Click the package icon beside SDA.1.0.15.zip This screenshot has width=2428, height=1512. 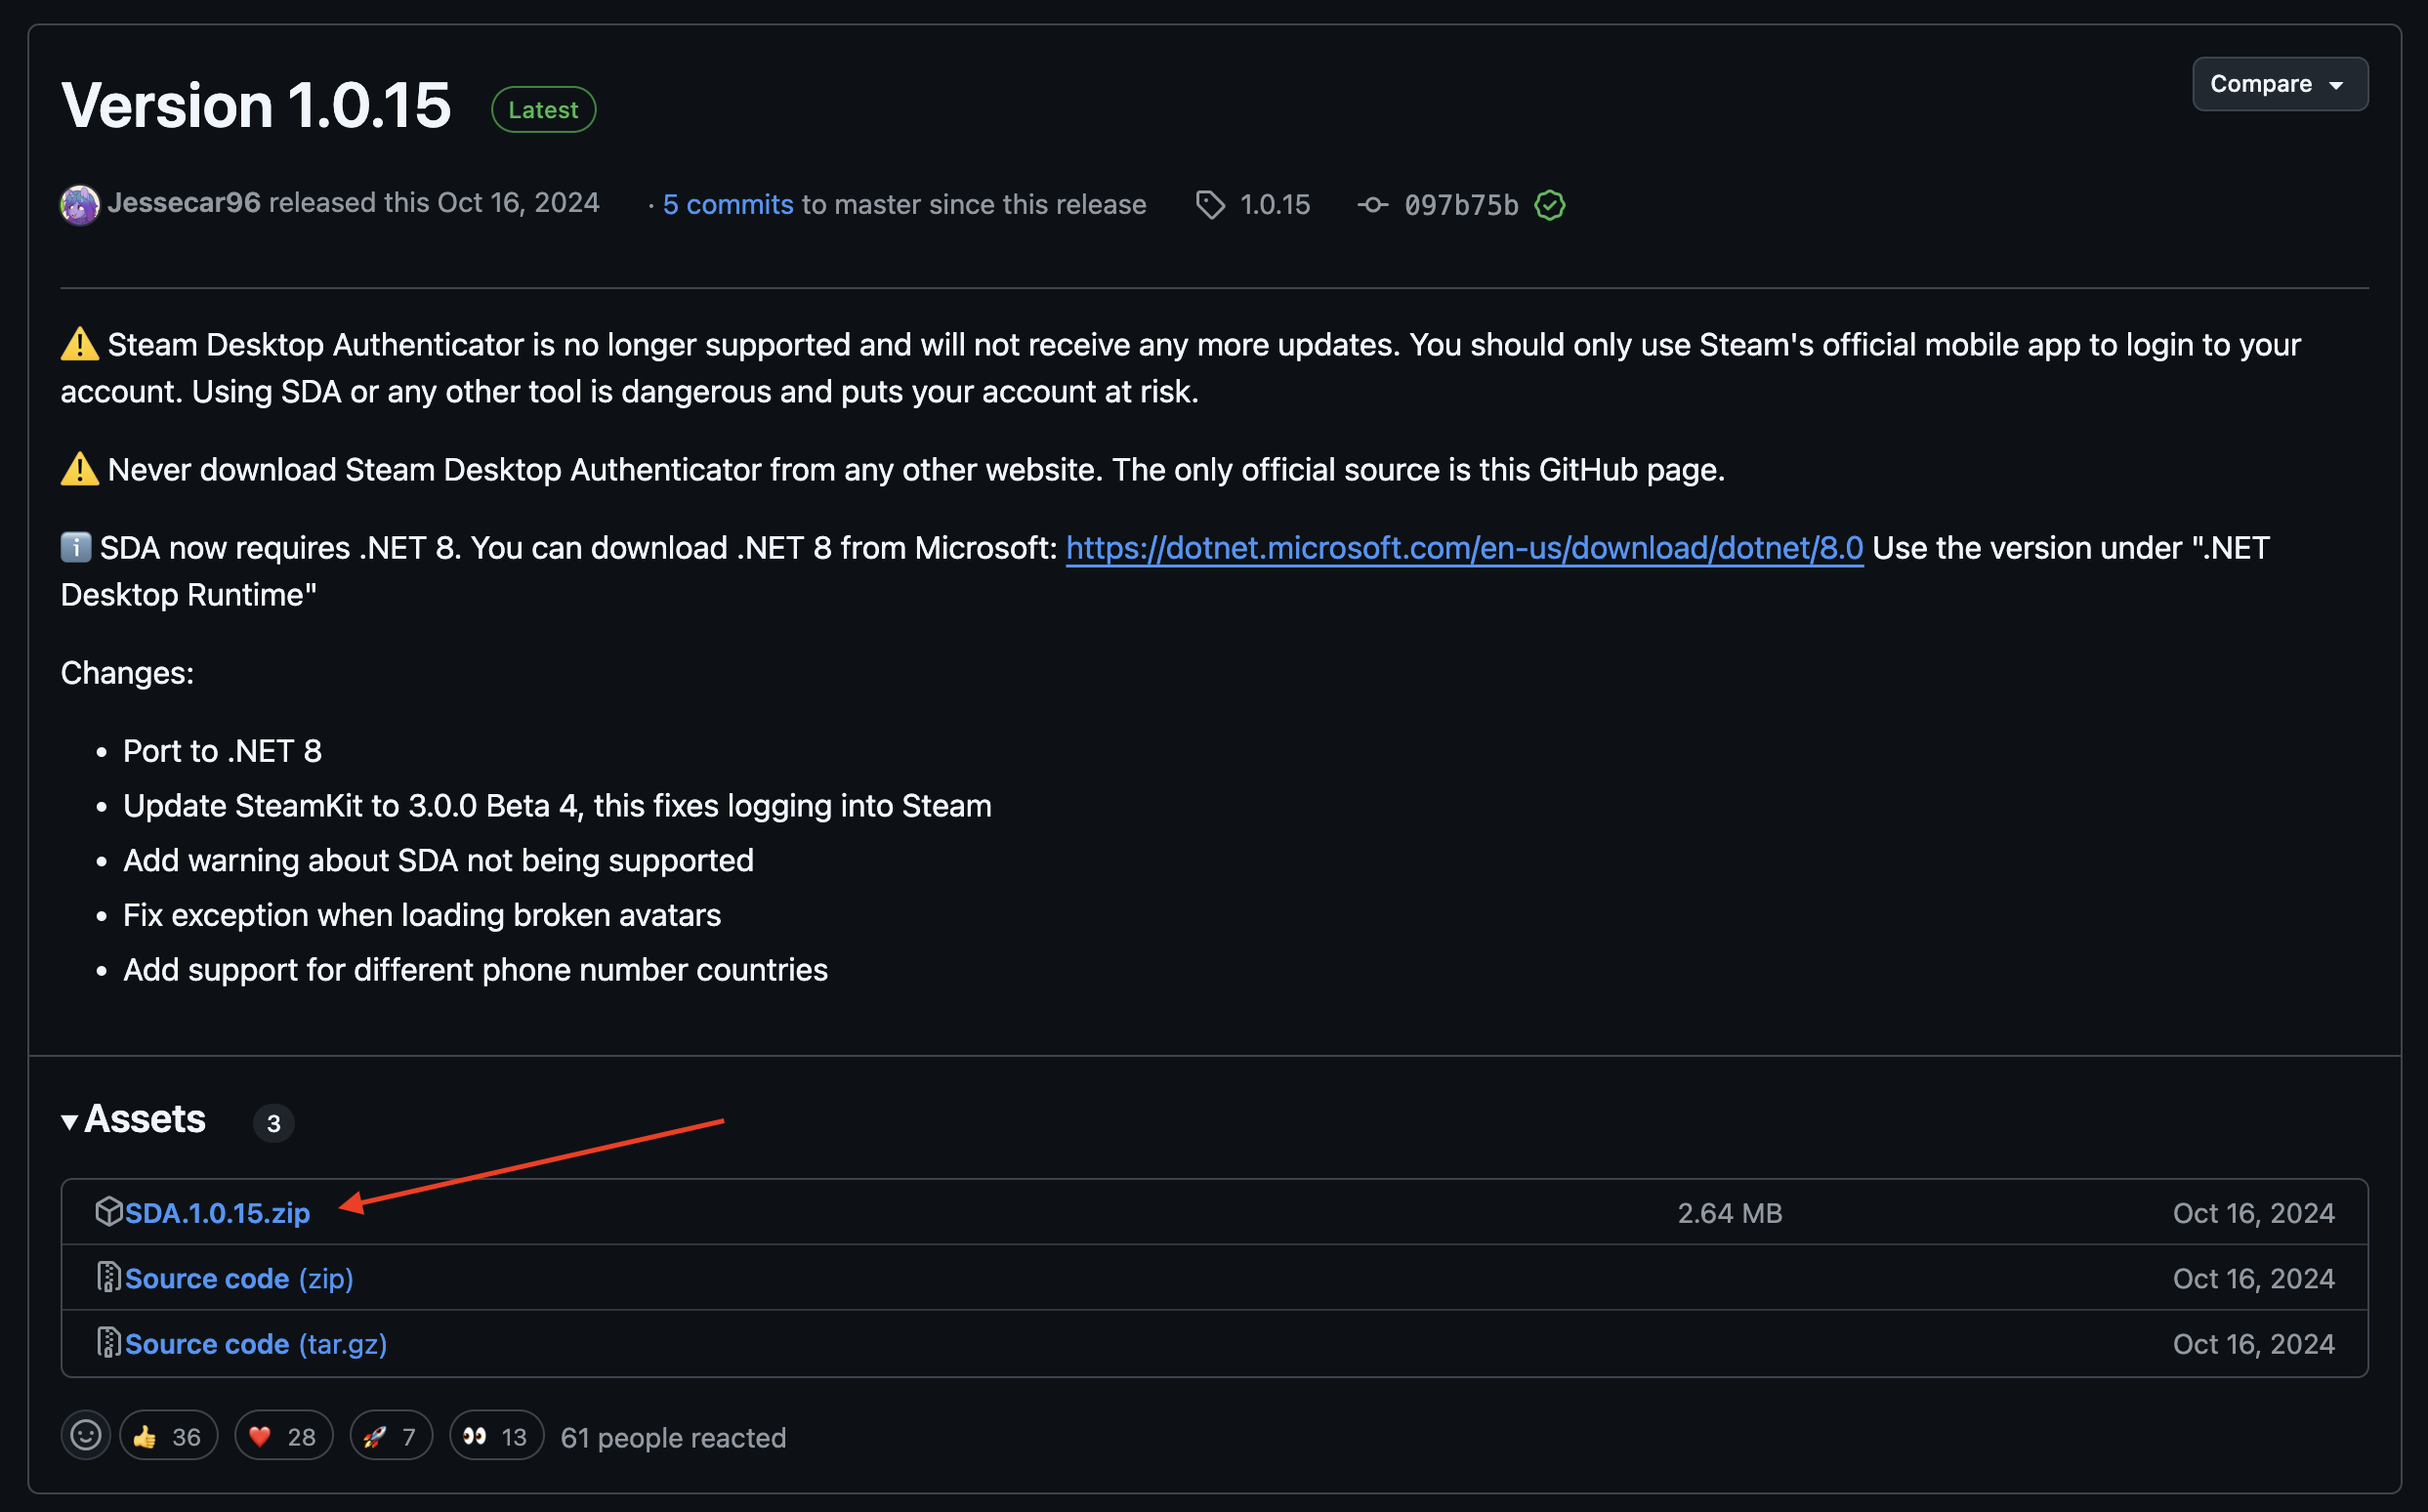108,1211
